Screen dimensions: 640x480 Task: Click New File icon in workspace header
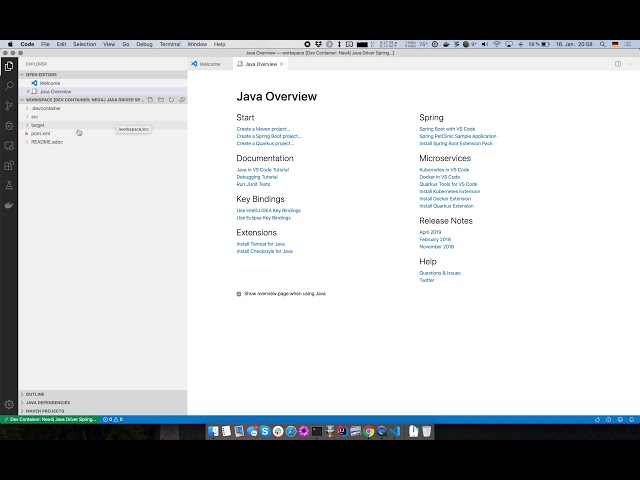click(x=150, y=100)
